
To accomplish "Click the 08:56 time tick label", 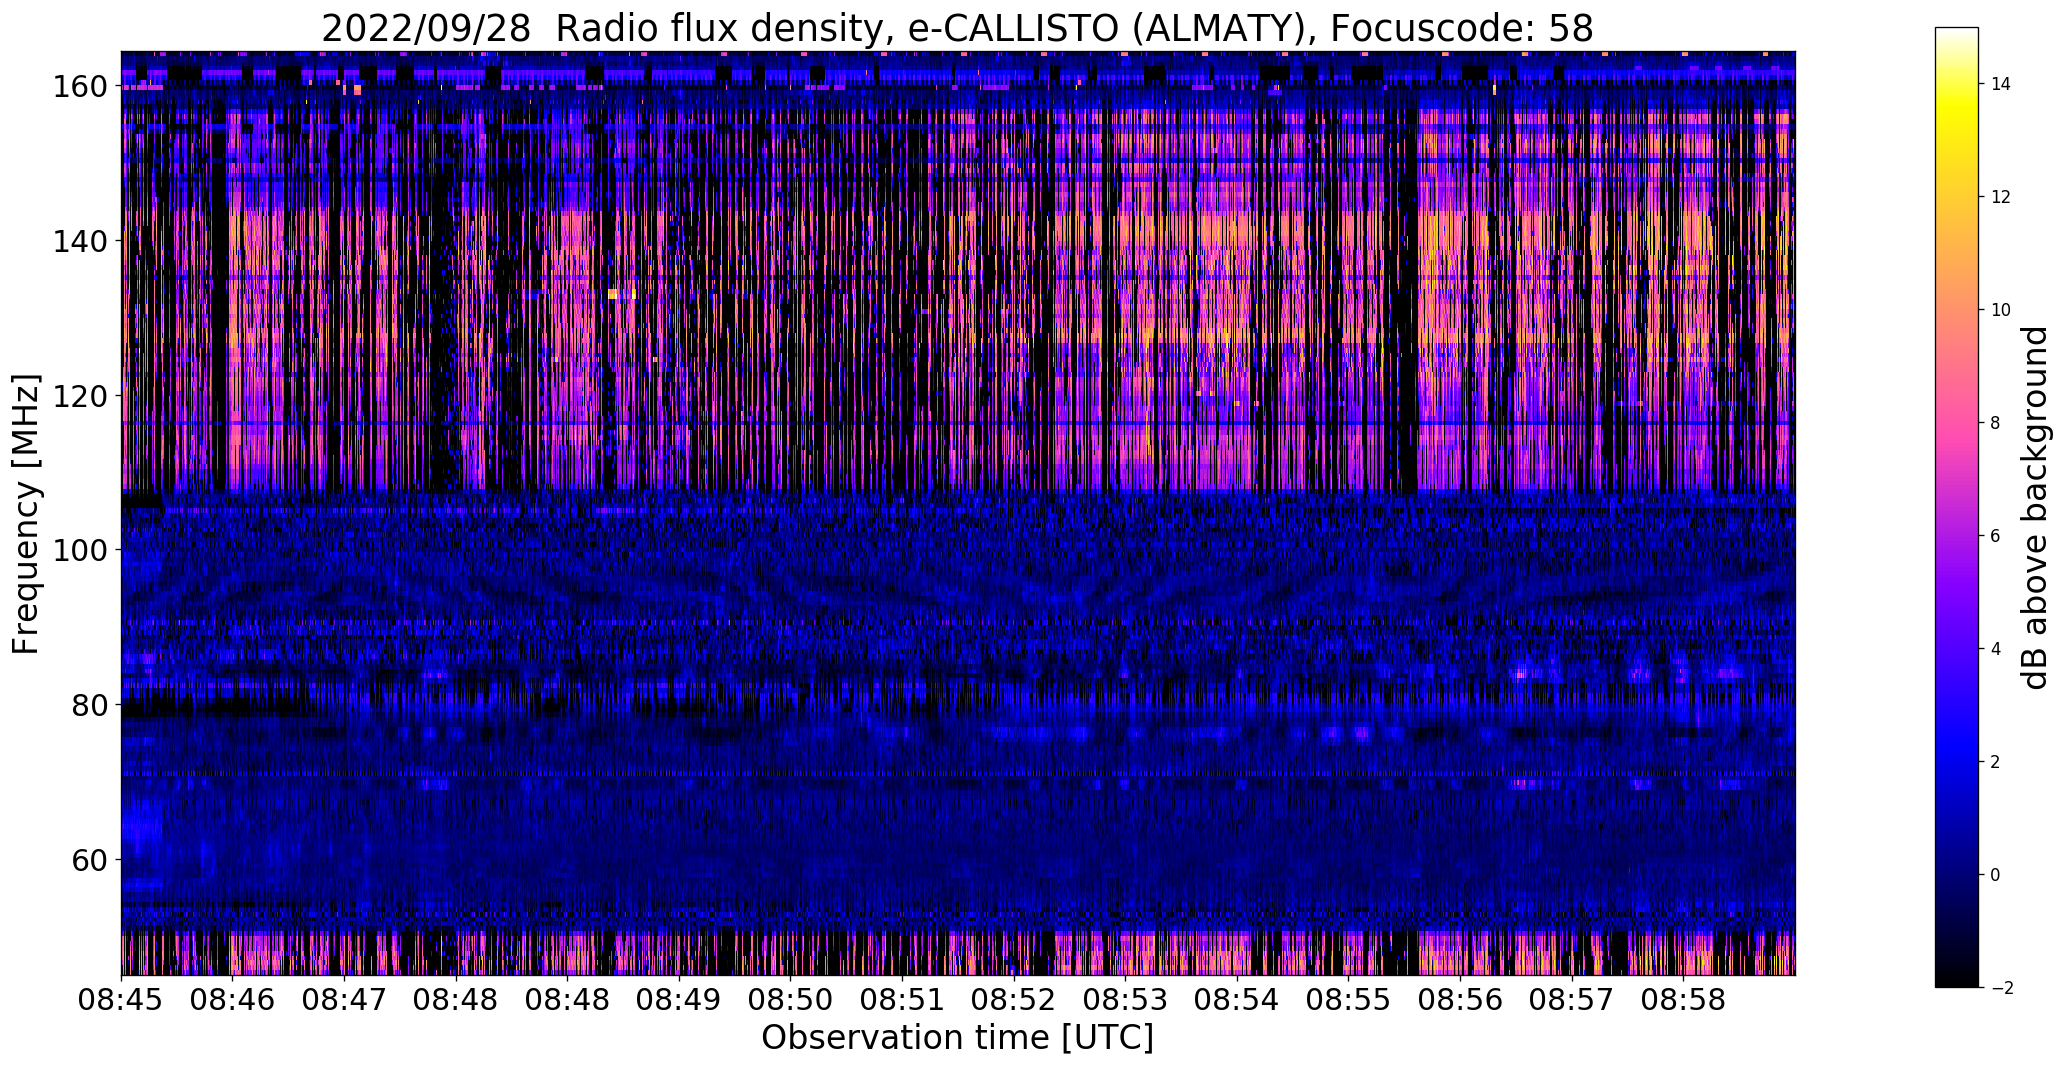I will 1460,1000.
